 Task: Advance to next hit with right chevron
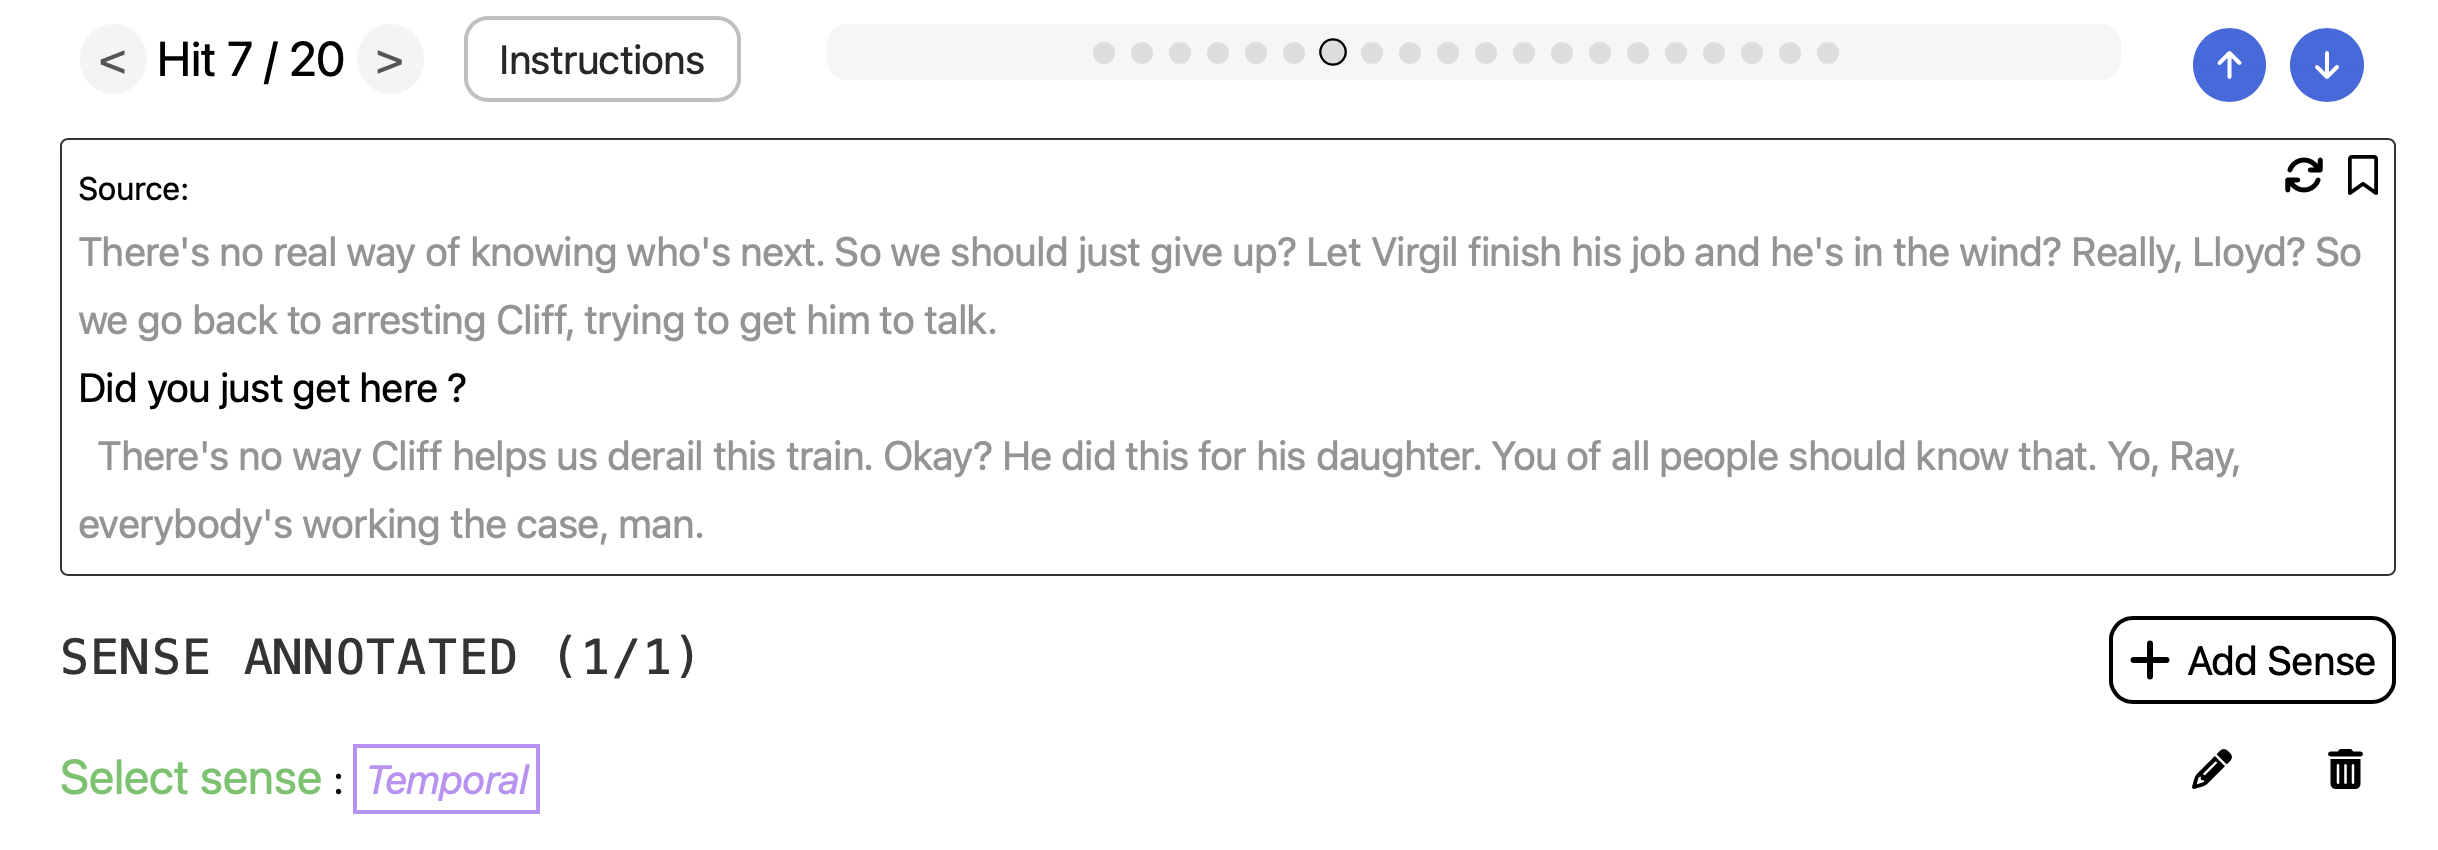pos(389,61)
